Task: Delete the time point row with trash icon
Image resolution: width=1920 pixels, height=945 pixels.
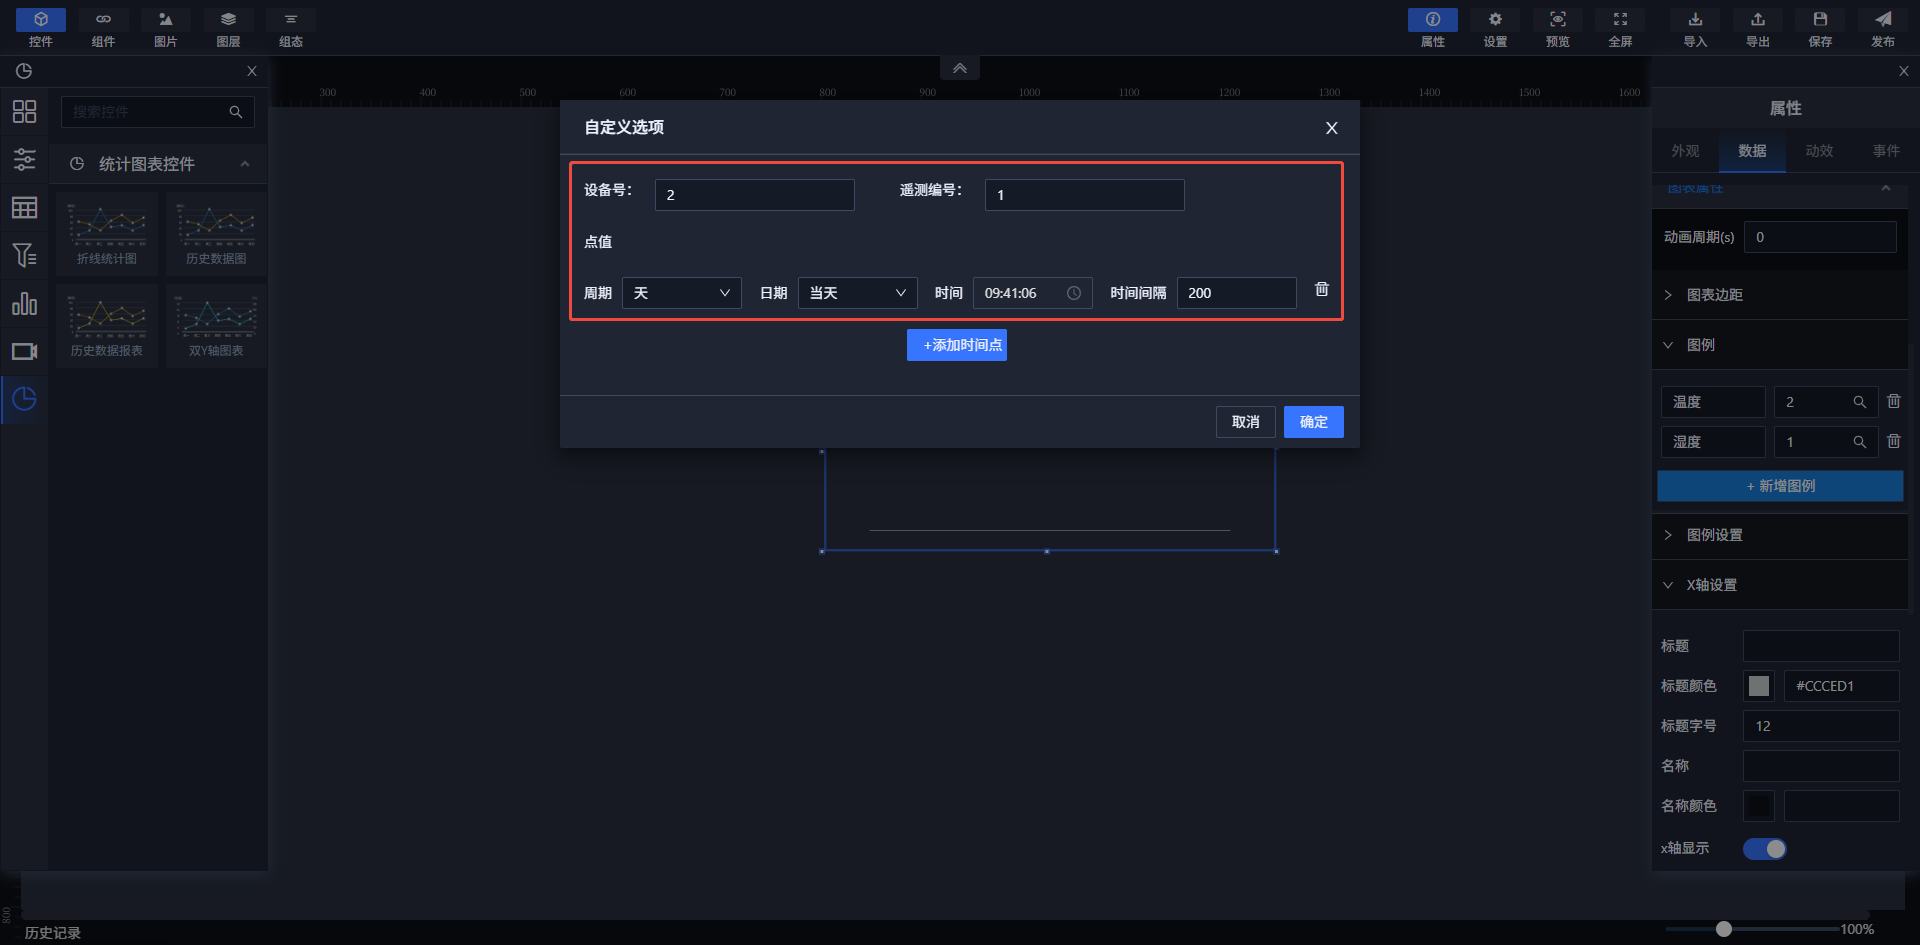Action: (x=1321, y=289)
